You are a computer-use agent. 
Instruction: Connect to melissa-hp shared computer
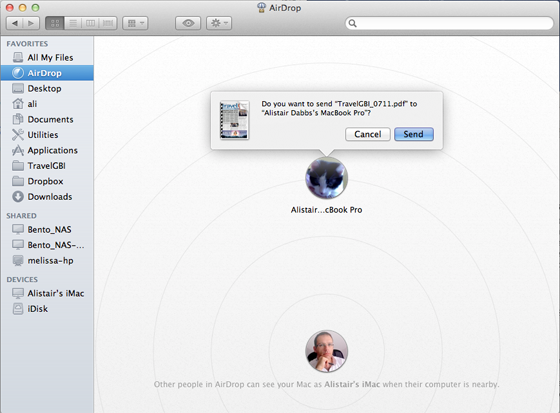click(47, 260)
